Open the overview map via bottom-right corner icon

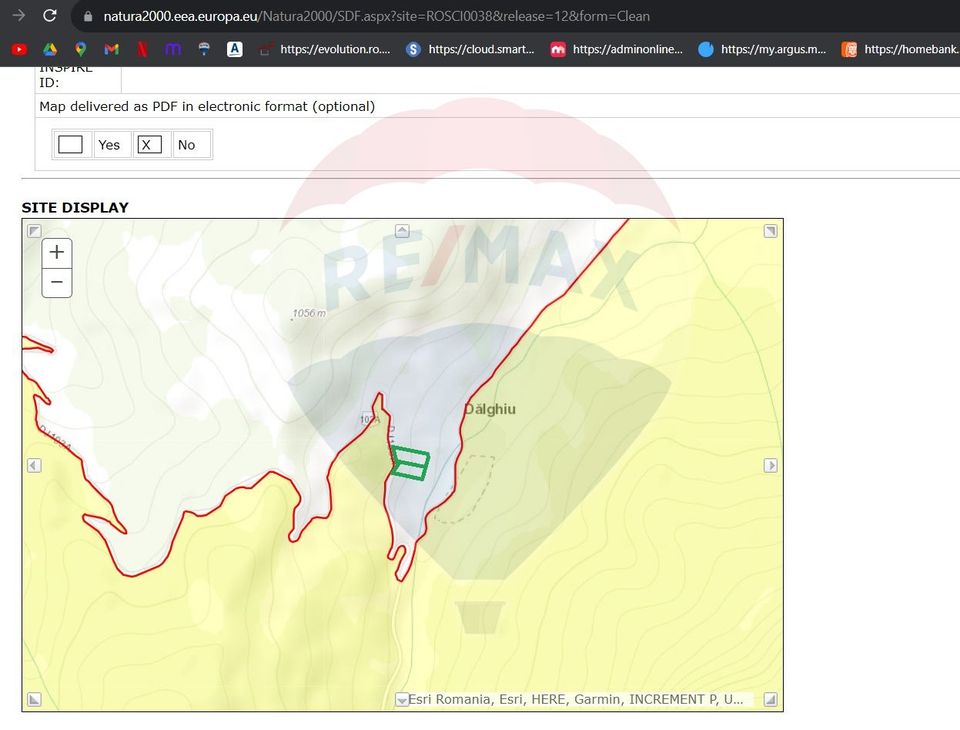(770, 699)
